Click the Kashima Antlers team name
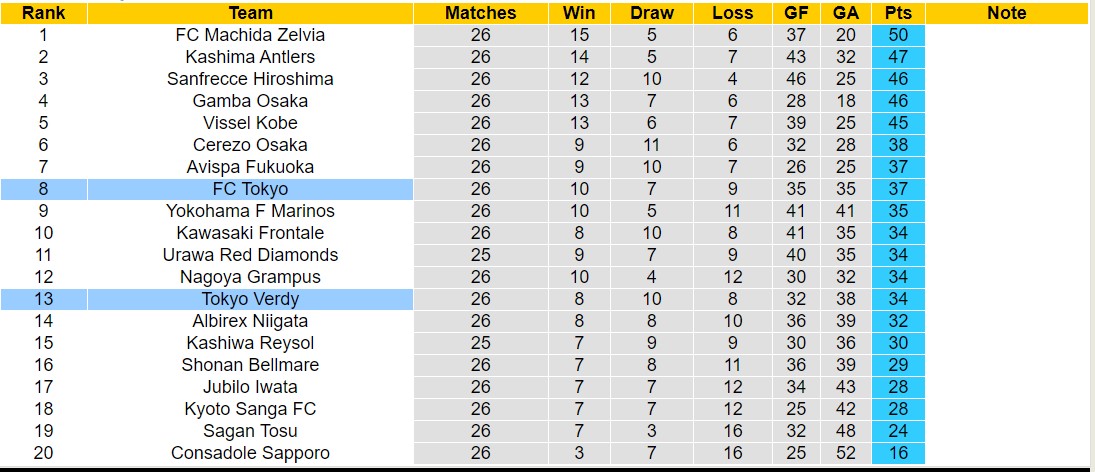Viewport: 1095px width, 472px height. (x=250, y=57)
